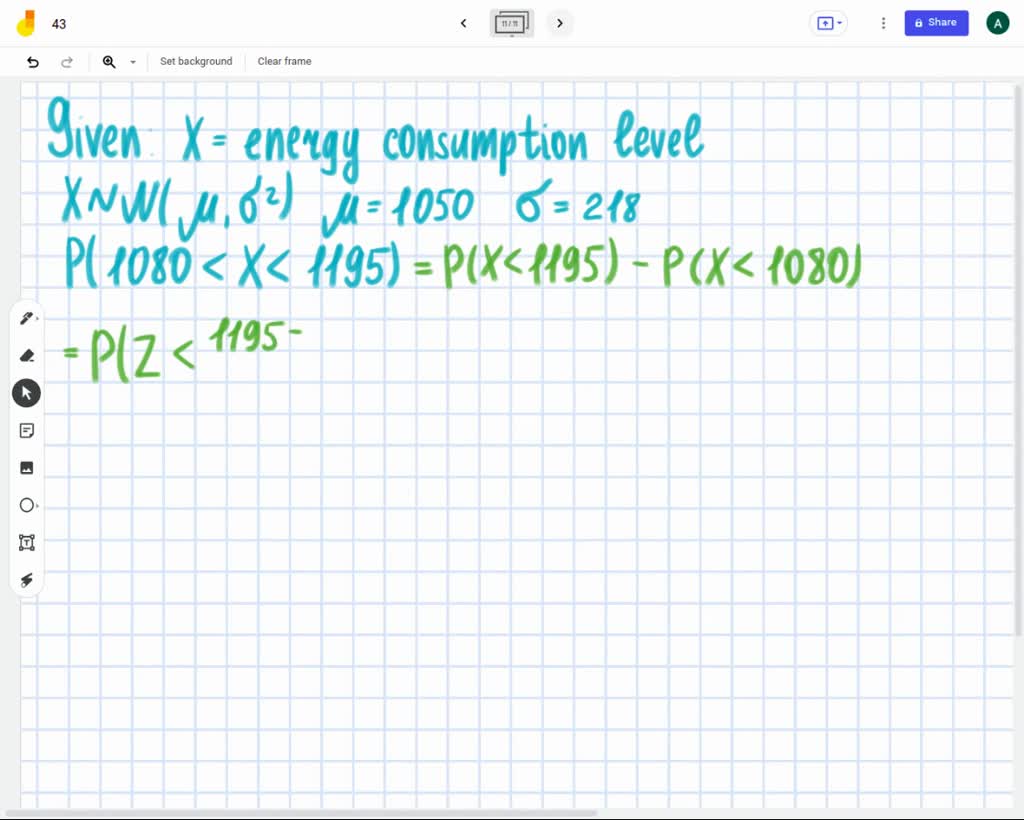This screenshot has height=820, width=1024.
Task: Insert an image onto the board
Action: pyautogui.click(x=26, y=467)
